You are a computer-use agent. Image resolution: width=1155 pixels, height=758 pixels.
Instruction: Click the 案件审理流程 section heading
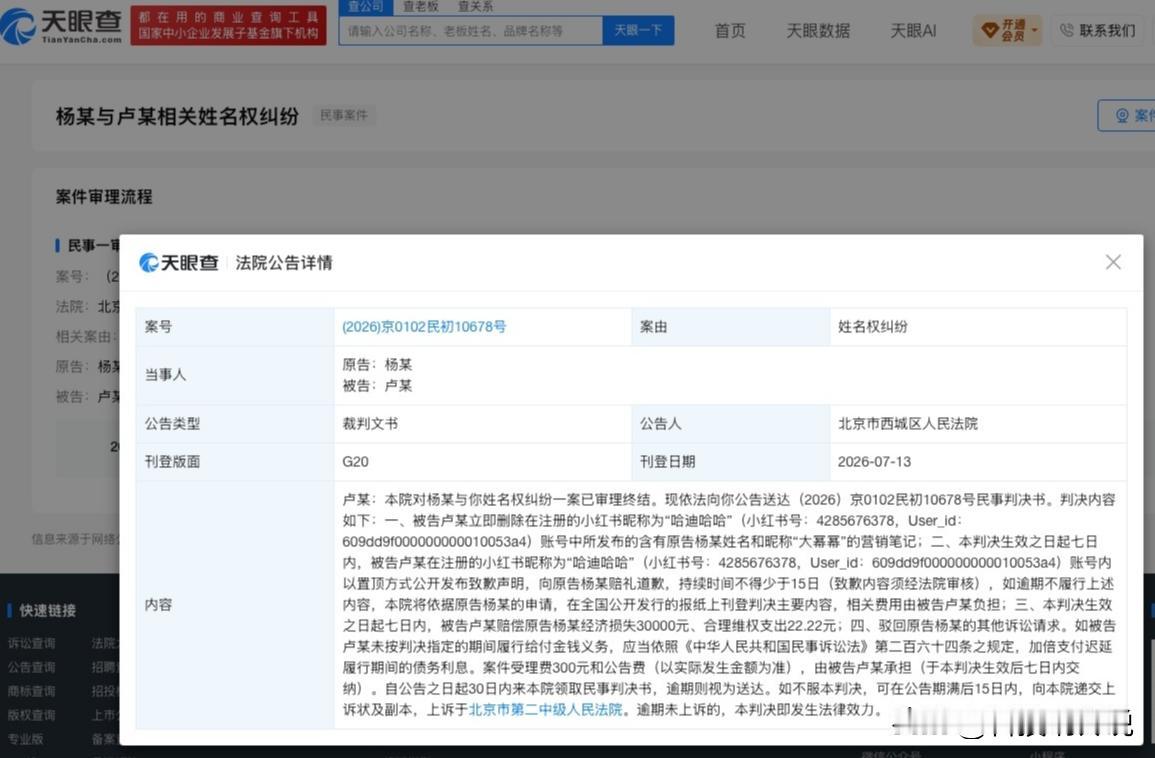tap(104, 197)
